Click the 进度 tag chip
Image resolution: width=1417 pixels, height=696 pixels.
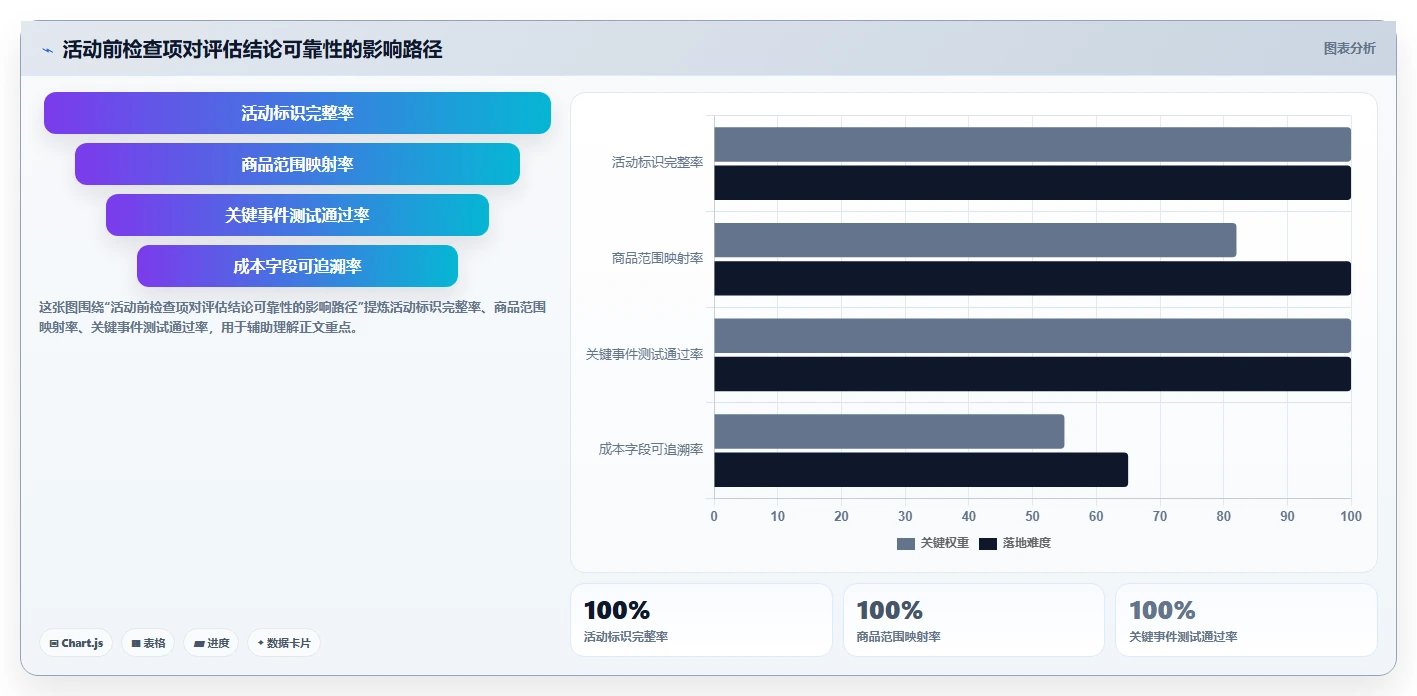pyautogui.click(x=211, y=643)
